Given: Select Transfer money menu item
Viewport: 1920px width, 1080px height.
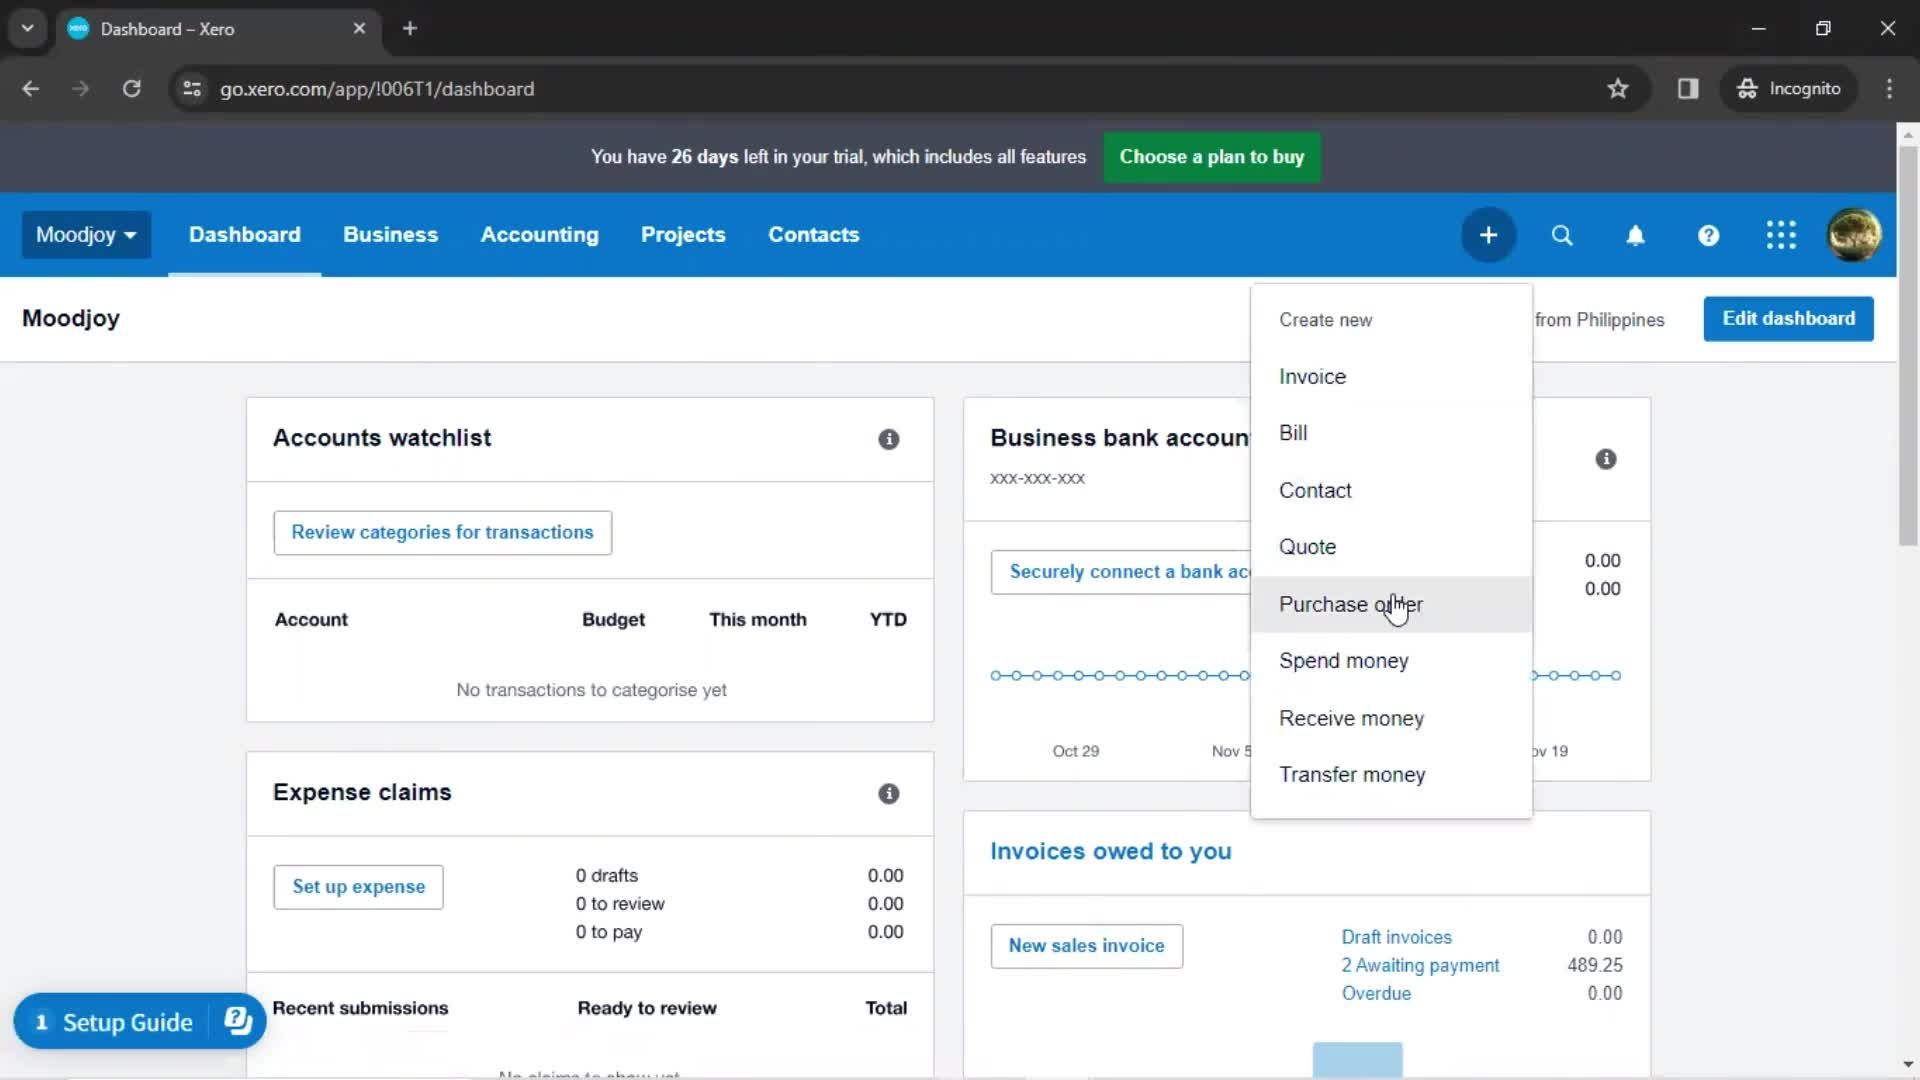Looking at the screenshot, I should click(x=1391, y=775).
